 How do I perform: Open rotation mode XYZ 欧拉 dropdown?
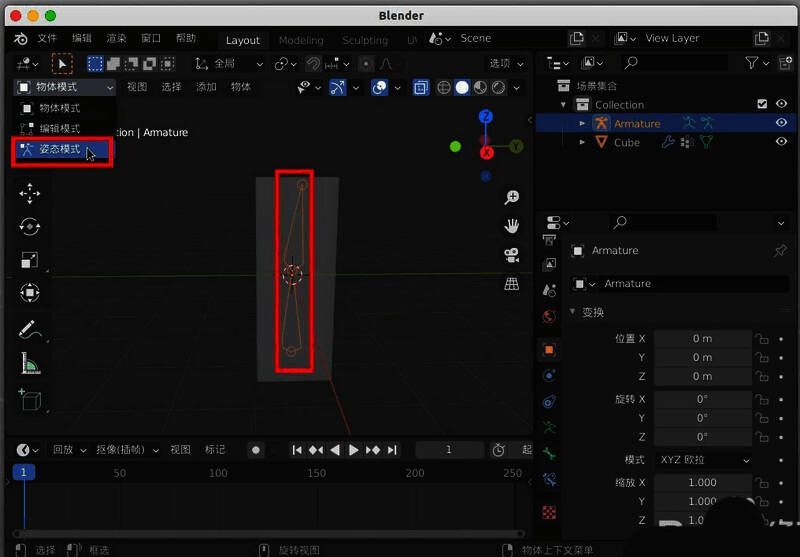(703, 460)
